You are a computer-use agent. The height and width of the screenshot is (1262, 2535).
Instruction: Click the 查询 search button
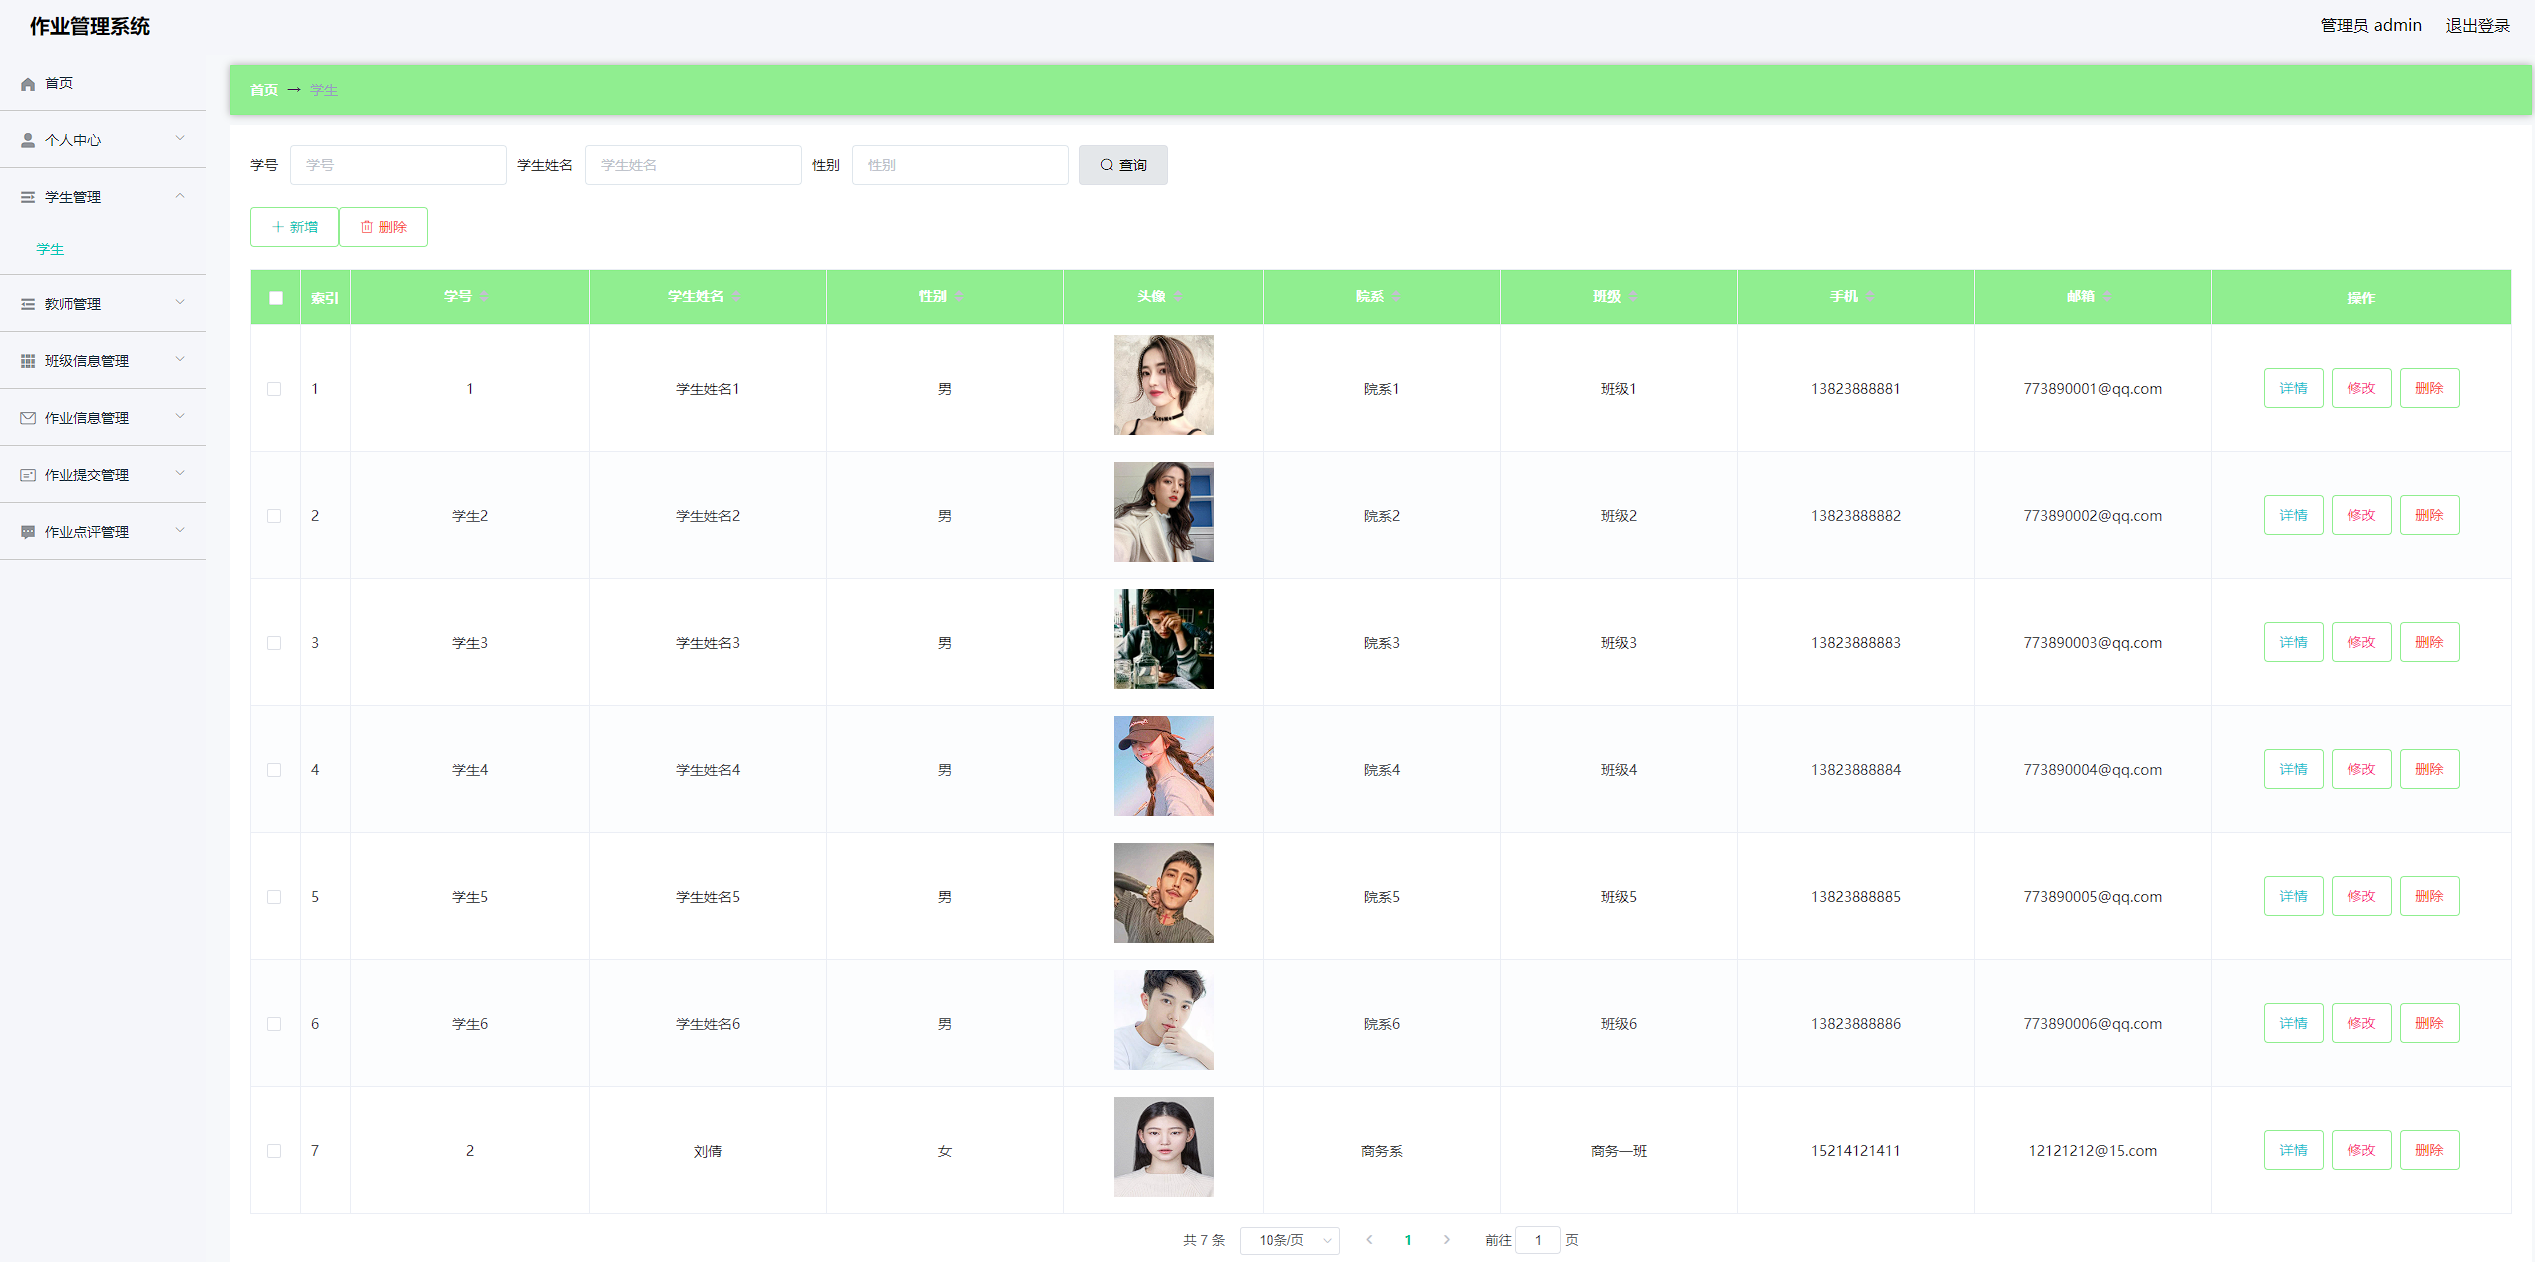tap(1122, 165)
